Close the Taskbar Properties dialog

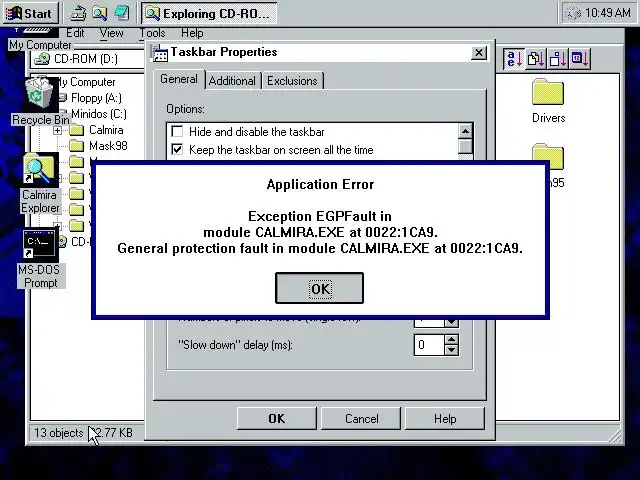[479, 53]
